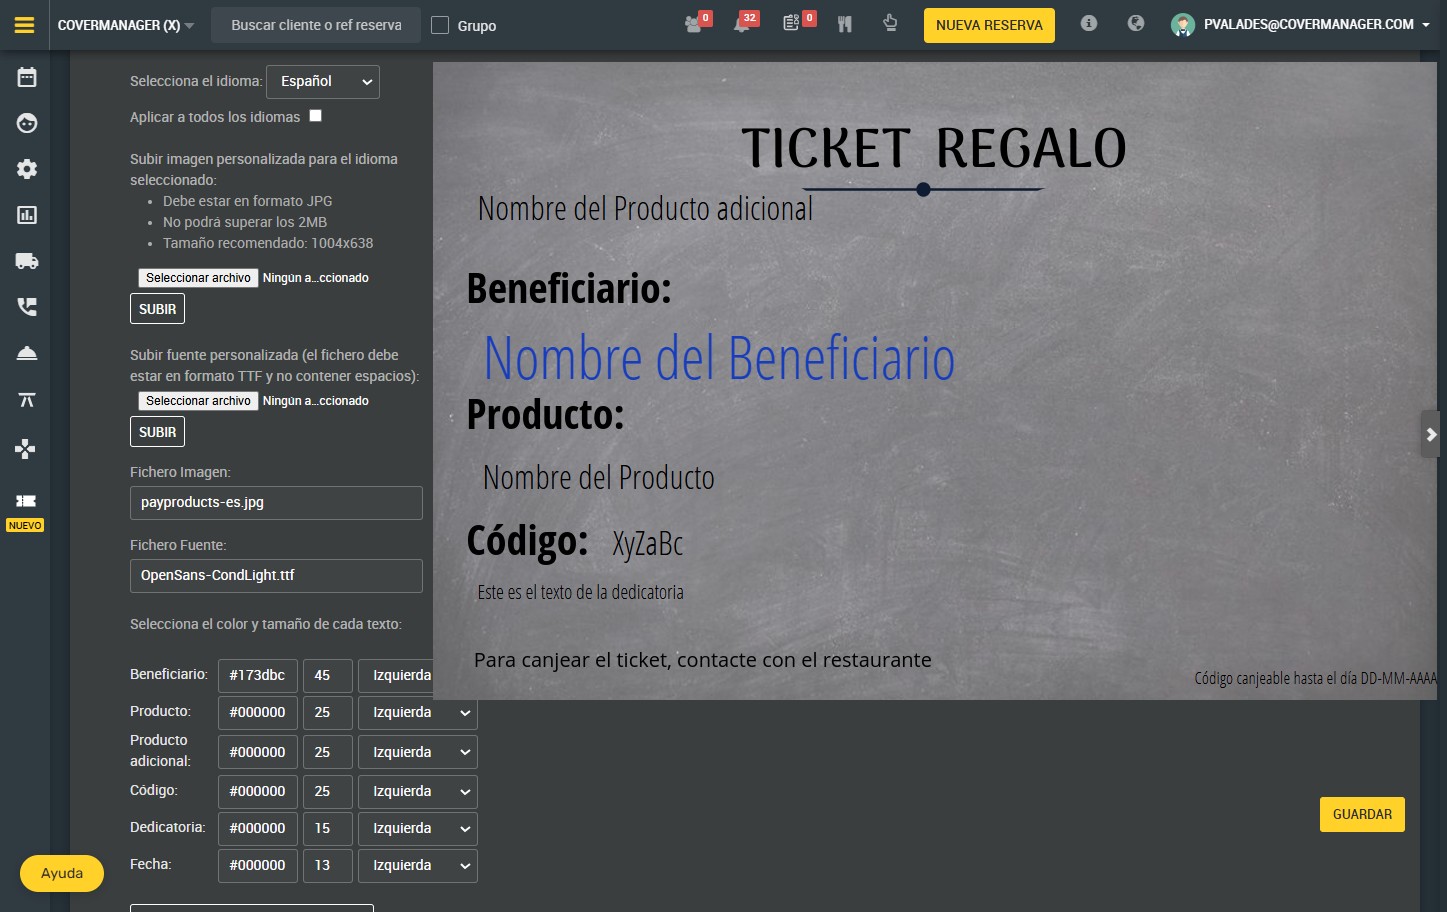Click the NUEVA RESERVA button
The height and width of the screenshot is (912, 1447).
[x=988, y=25]
